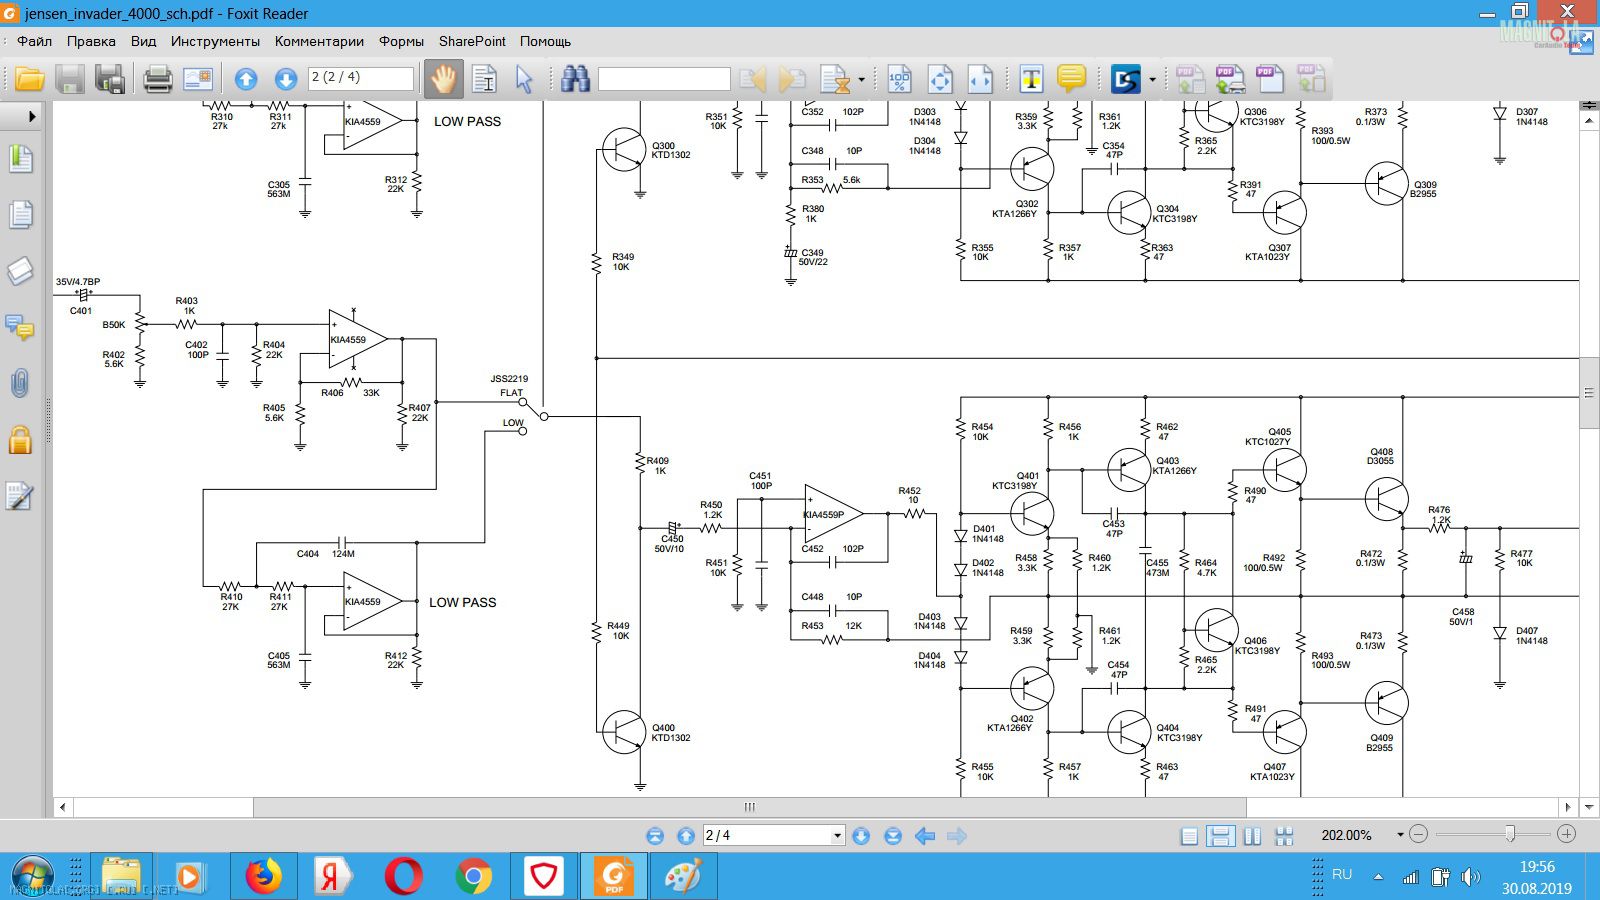Click the zoom in plus button
The height and width of the screenshot is (900, 1600).
pyautogui.click(x=1567, y=834)
